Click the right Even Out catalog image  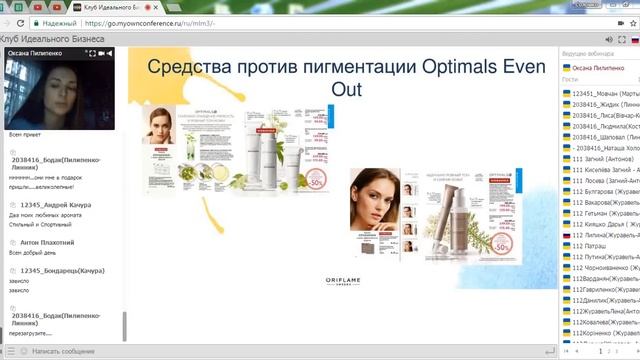(x=435, y=215)
